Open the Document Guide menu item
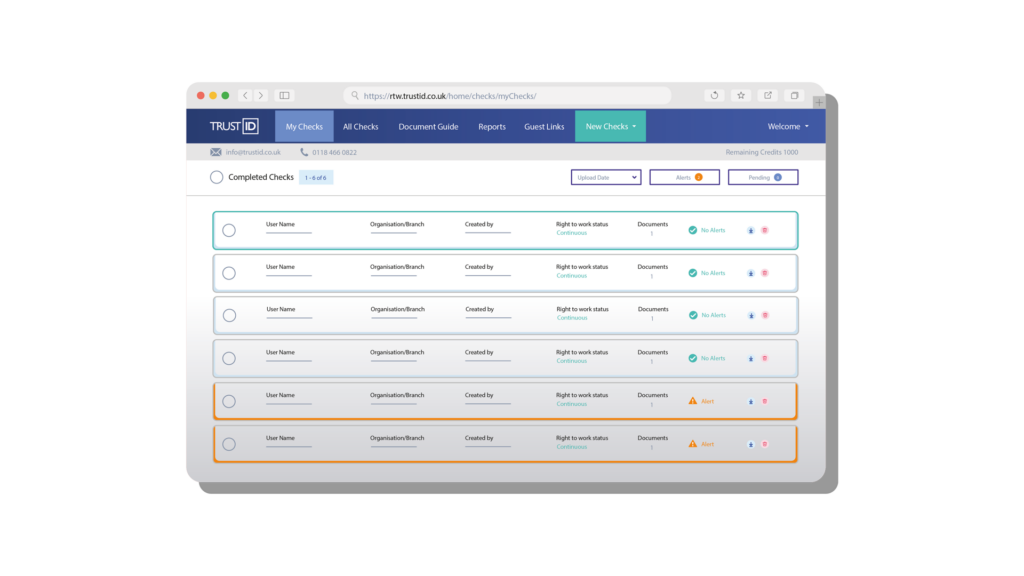The image size is (1024, 576). pyautogui.click(x=428, y=126)
